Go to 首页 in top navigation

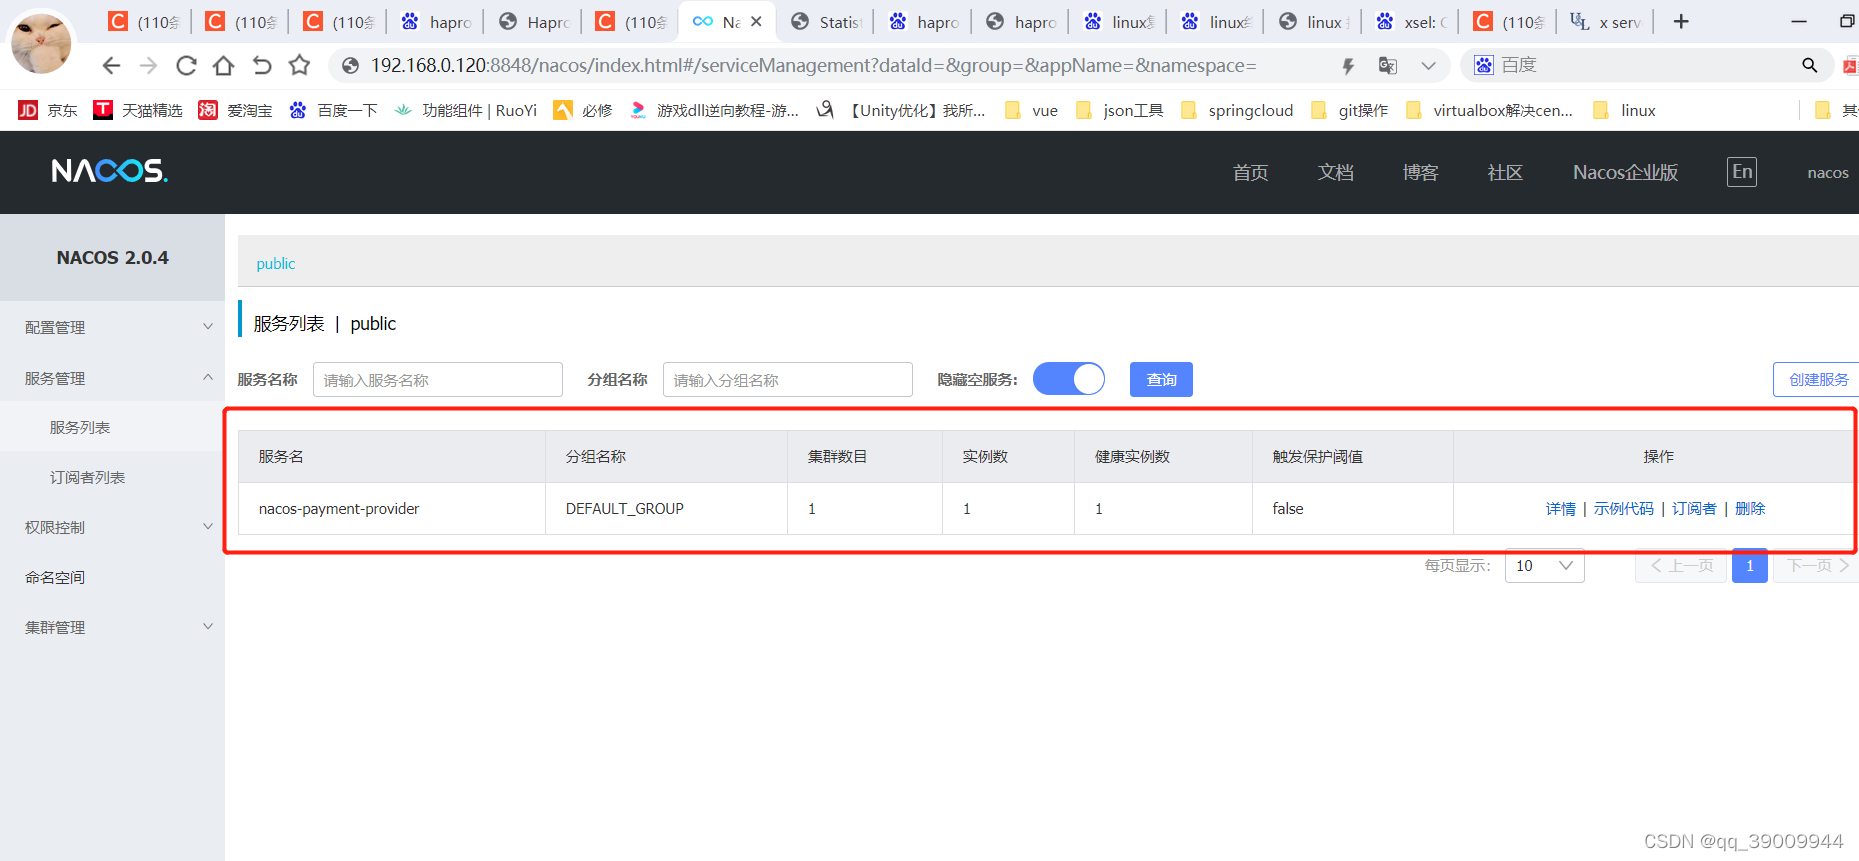[x=1250, y=172]
